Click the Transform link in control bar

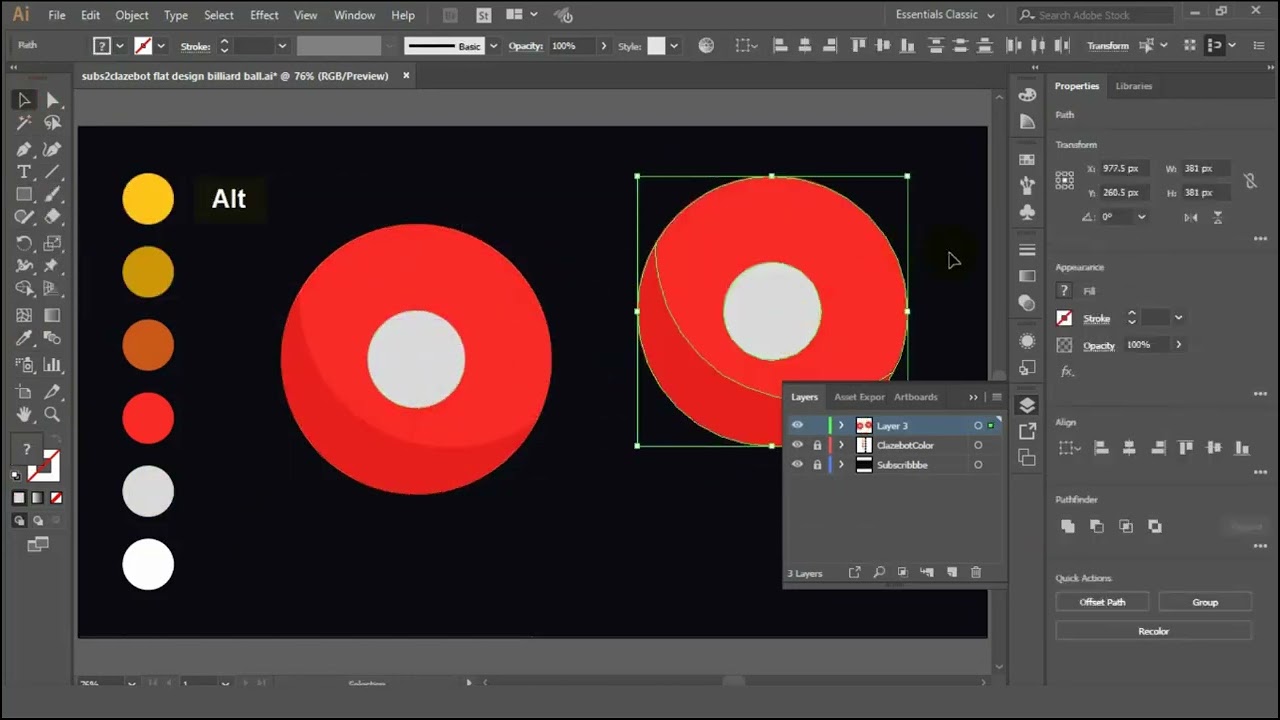tap(1108, 46)
